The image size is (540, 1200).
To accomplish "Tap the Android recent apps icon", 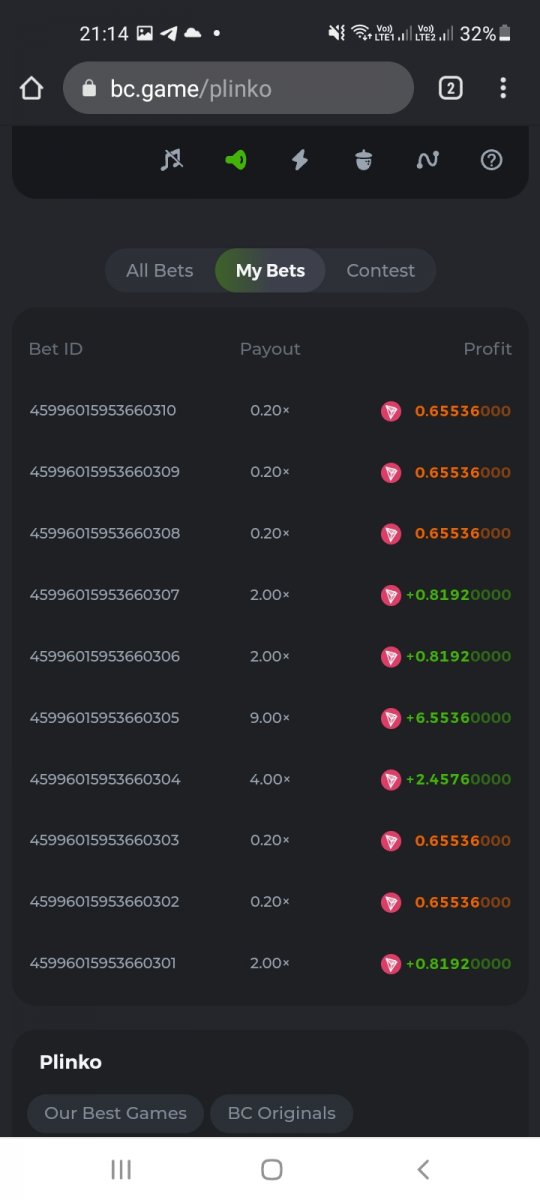I will coord(121,1169).
